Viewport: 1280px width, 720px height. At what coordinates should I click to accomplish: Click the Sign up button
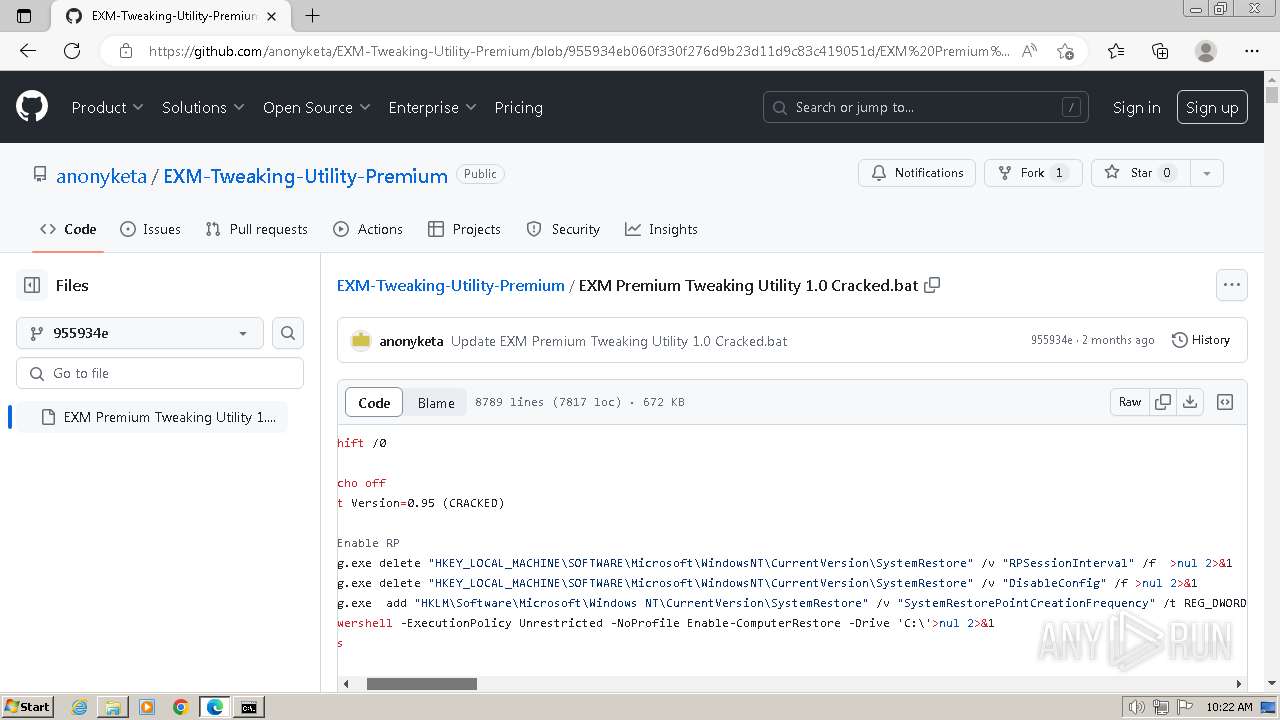click(1212, 107)
